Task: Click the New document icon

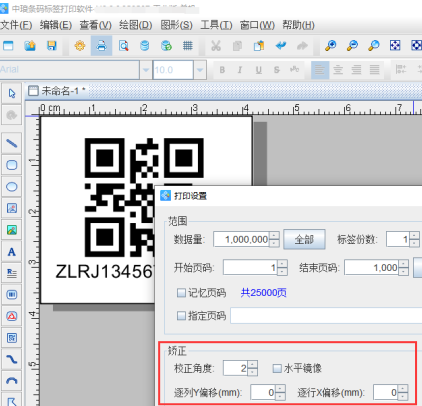Action: [8, 45]
